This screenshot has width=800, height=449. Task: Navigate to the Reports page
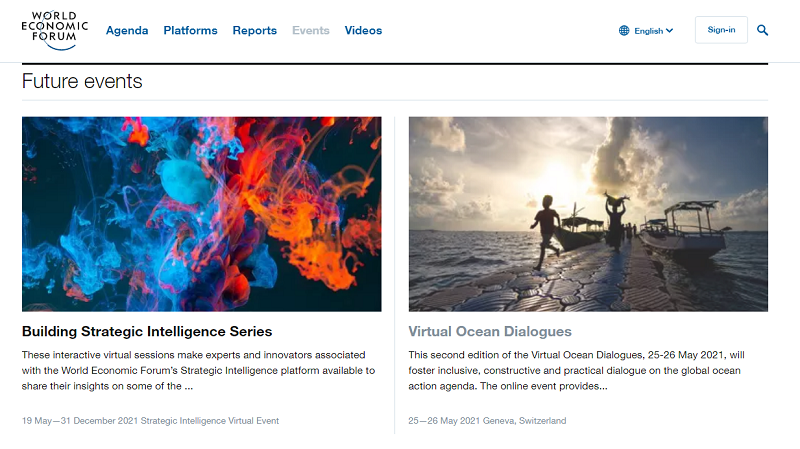(254, 30)
